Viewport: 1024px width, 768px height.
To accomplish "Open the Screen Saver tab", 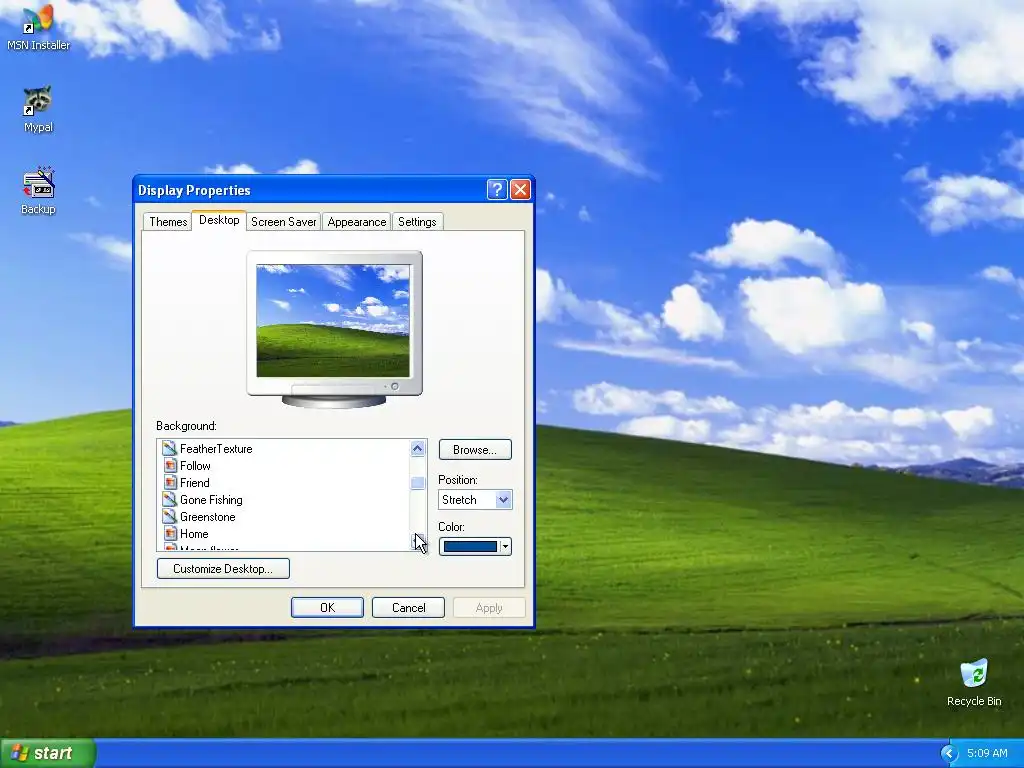I will click(283, 221).
